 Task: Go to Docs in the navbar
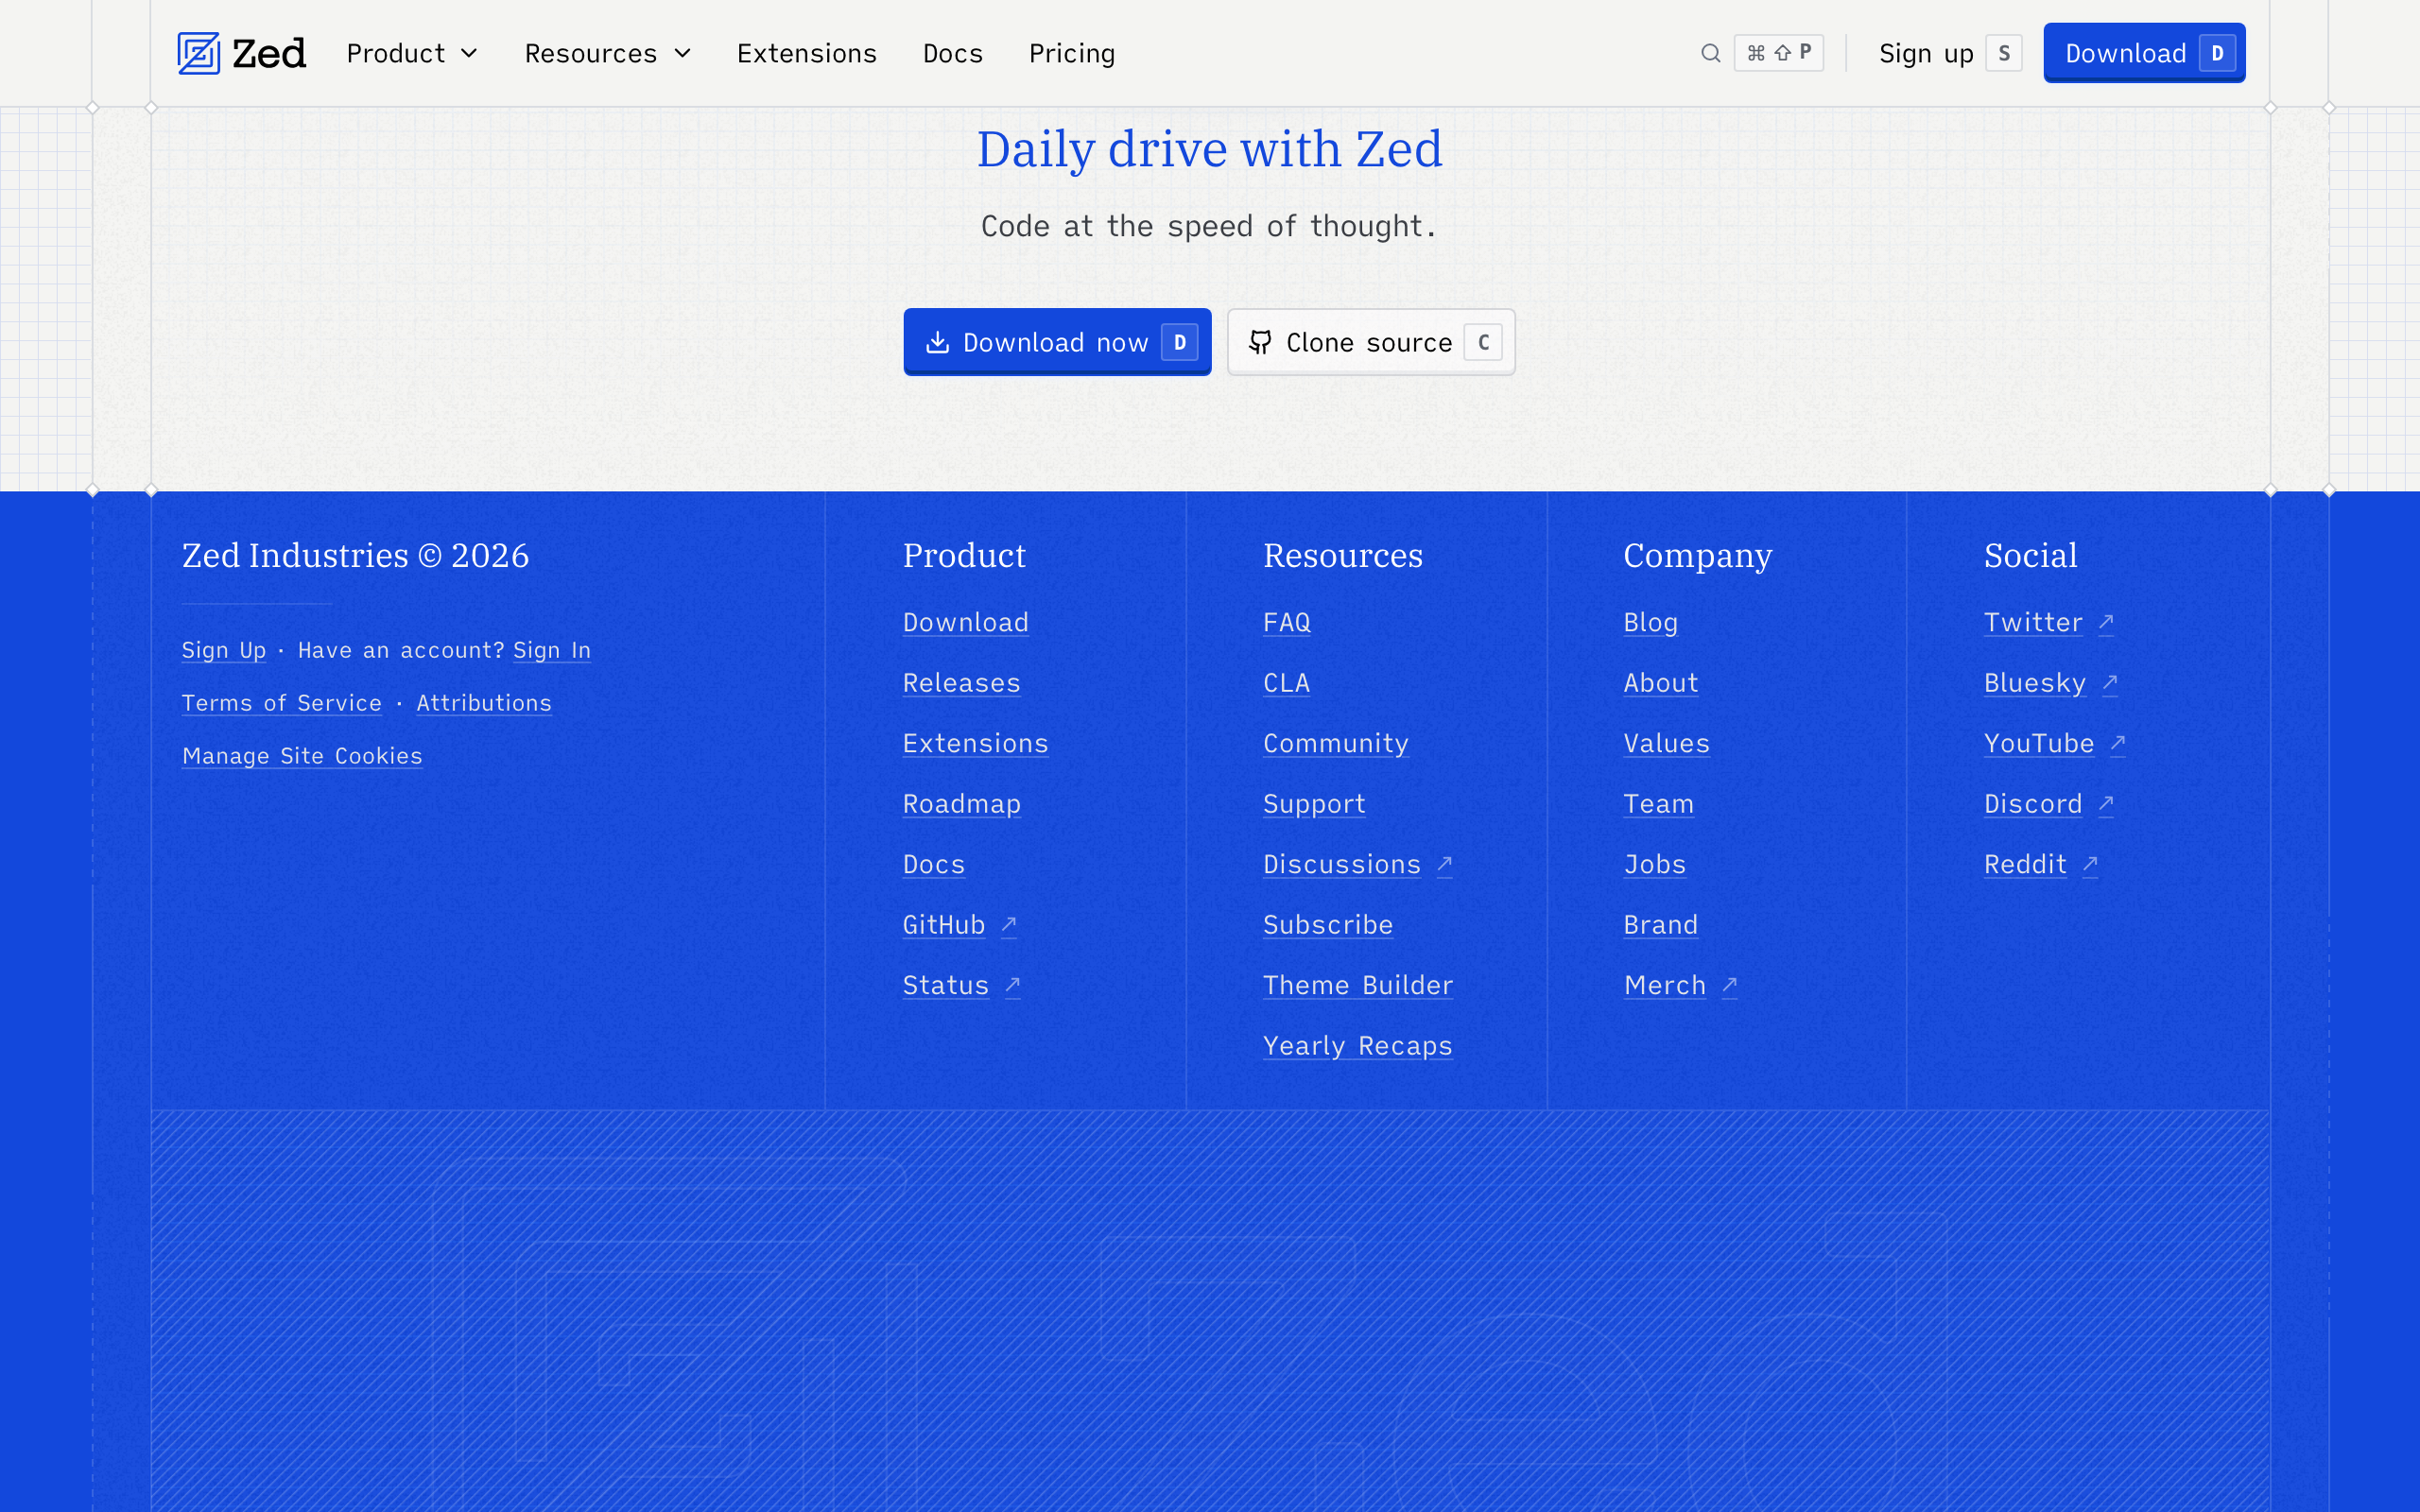(952, 53)
